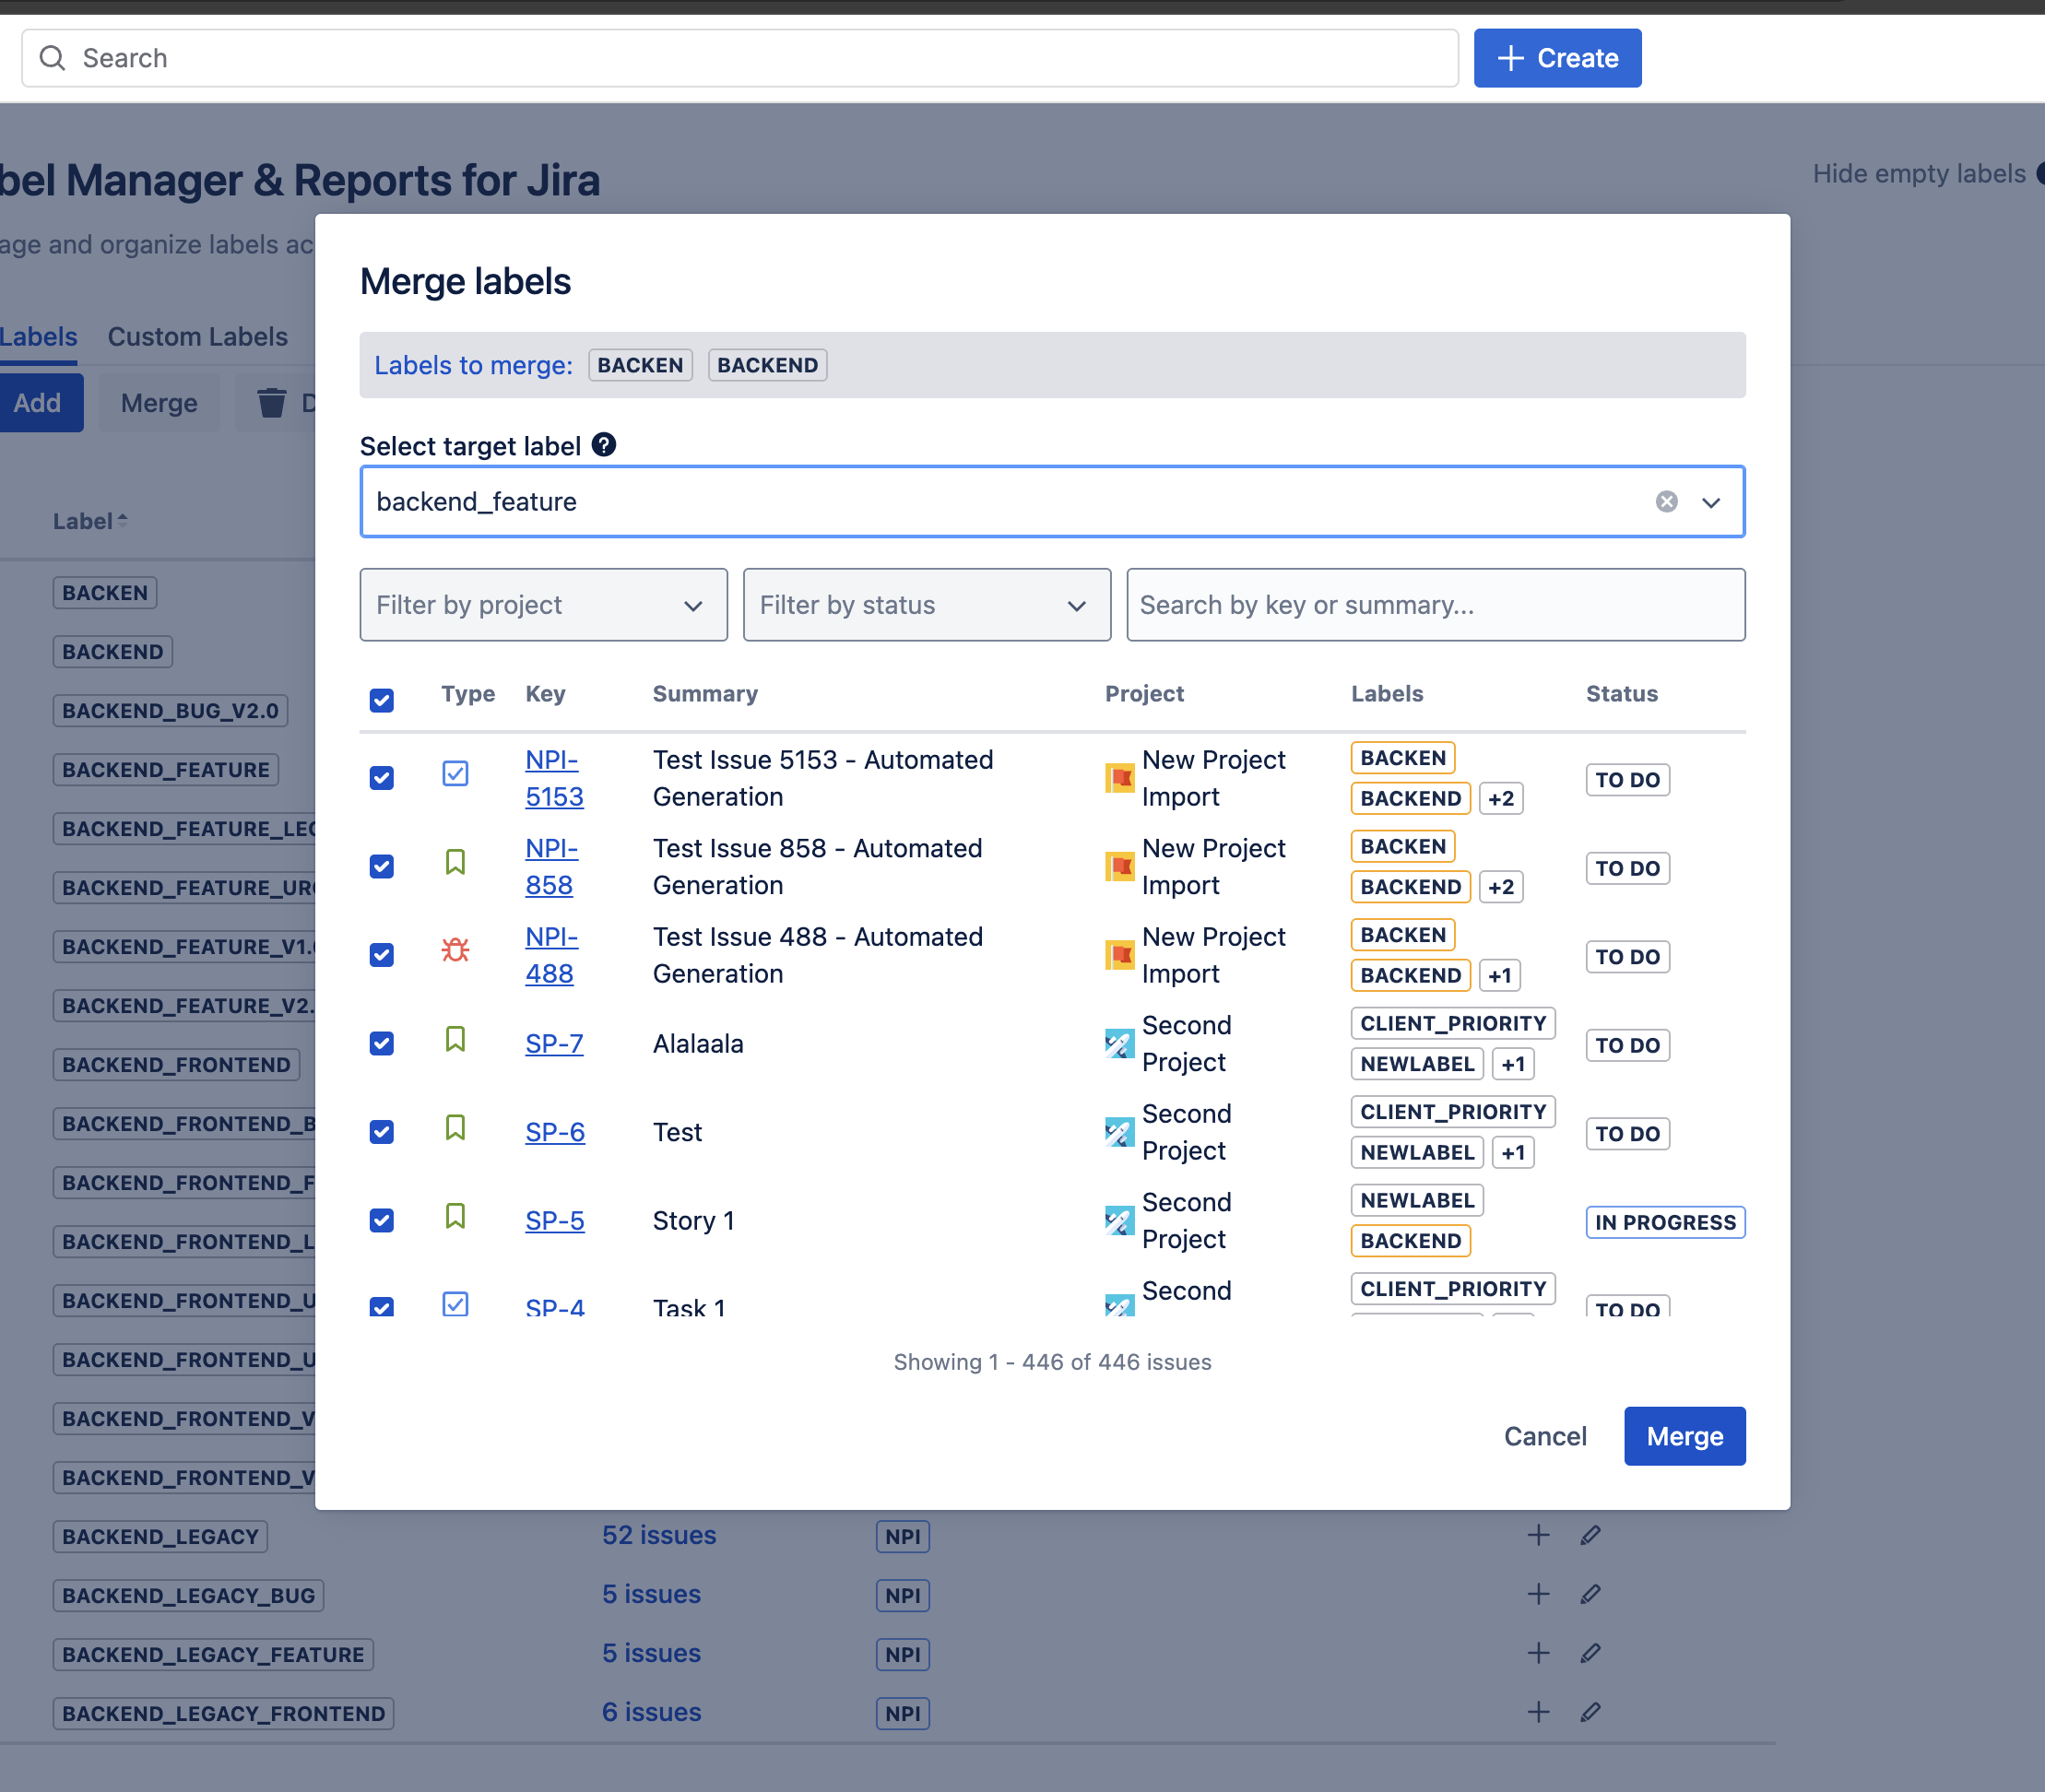
Task: Click the bug type icon for NPI-488
Action: (x=455, y=951)
